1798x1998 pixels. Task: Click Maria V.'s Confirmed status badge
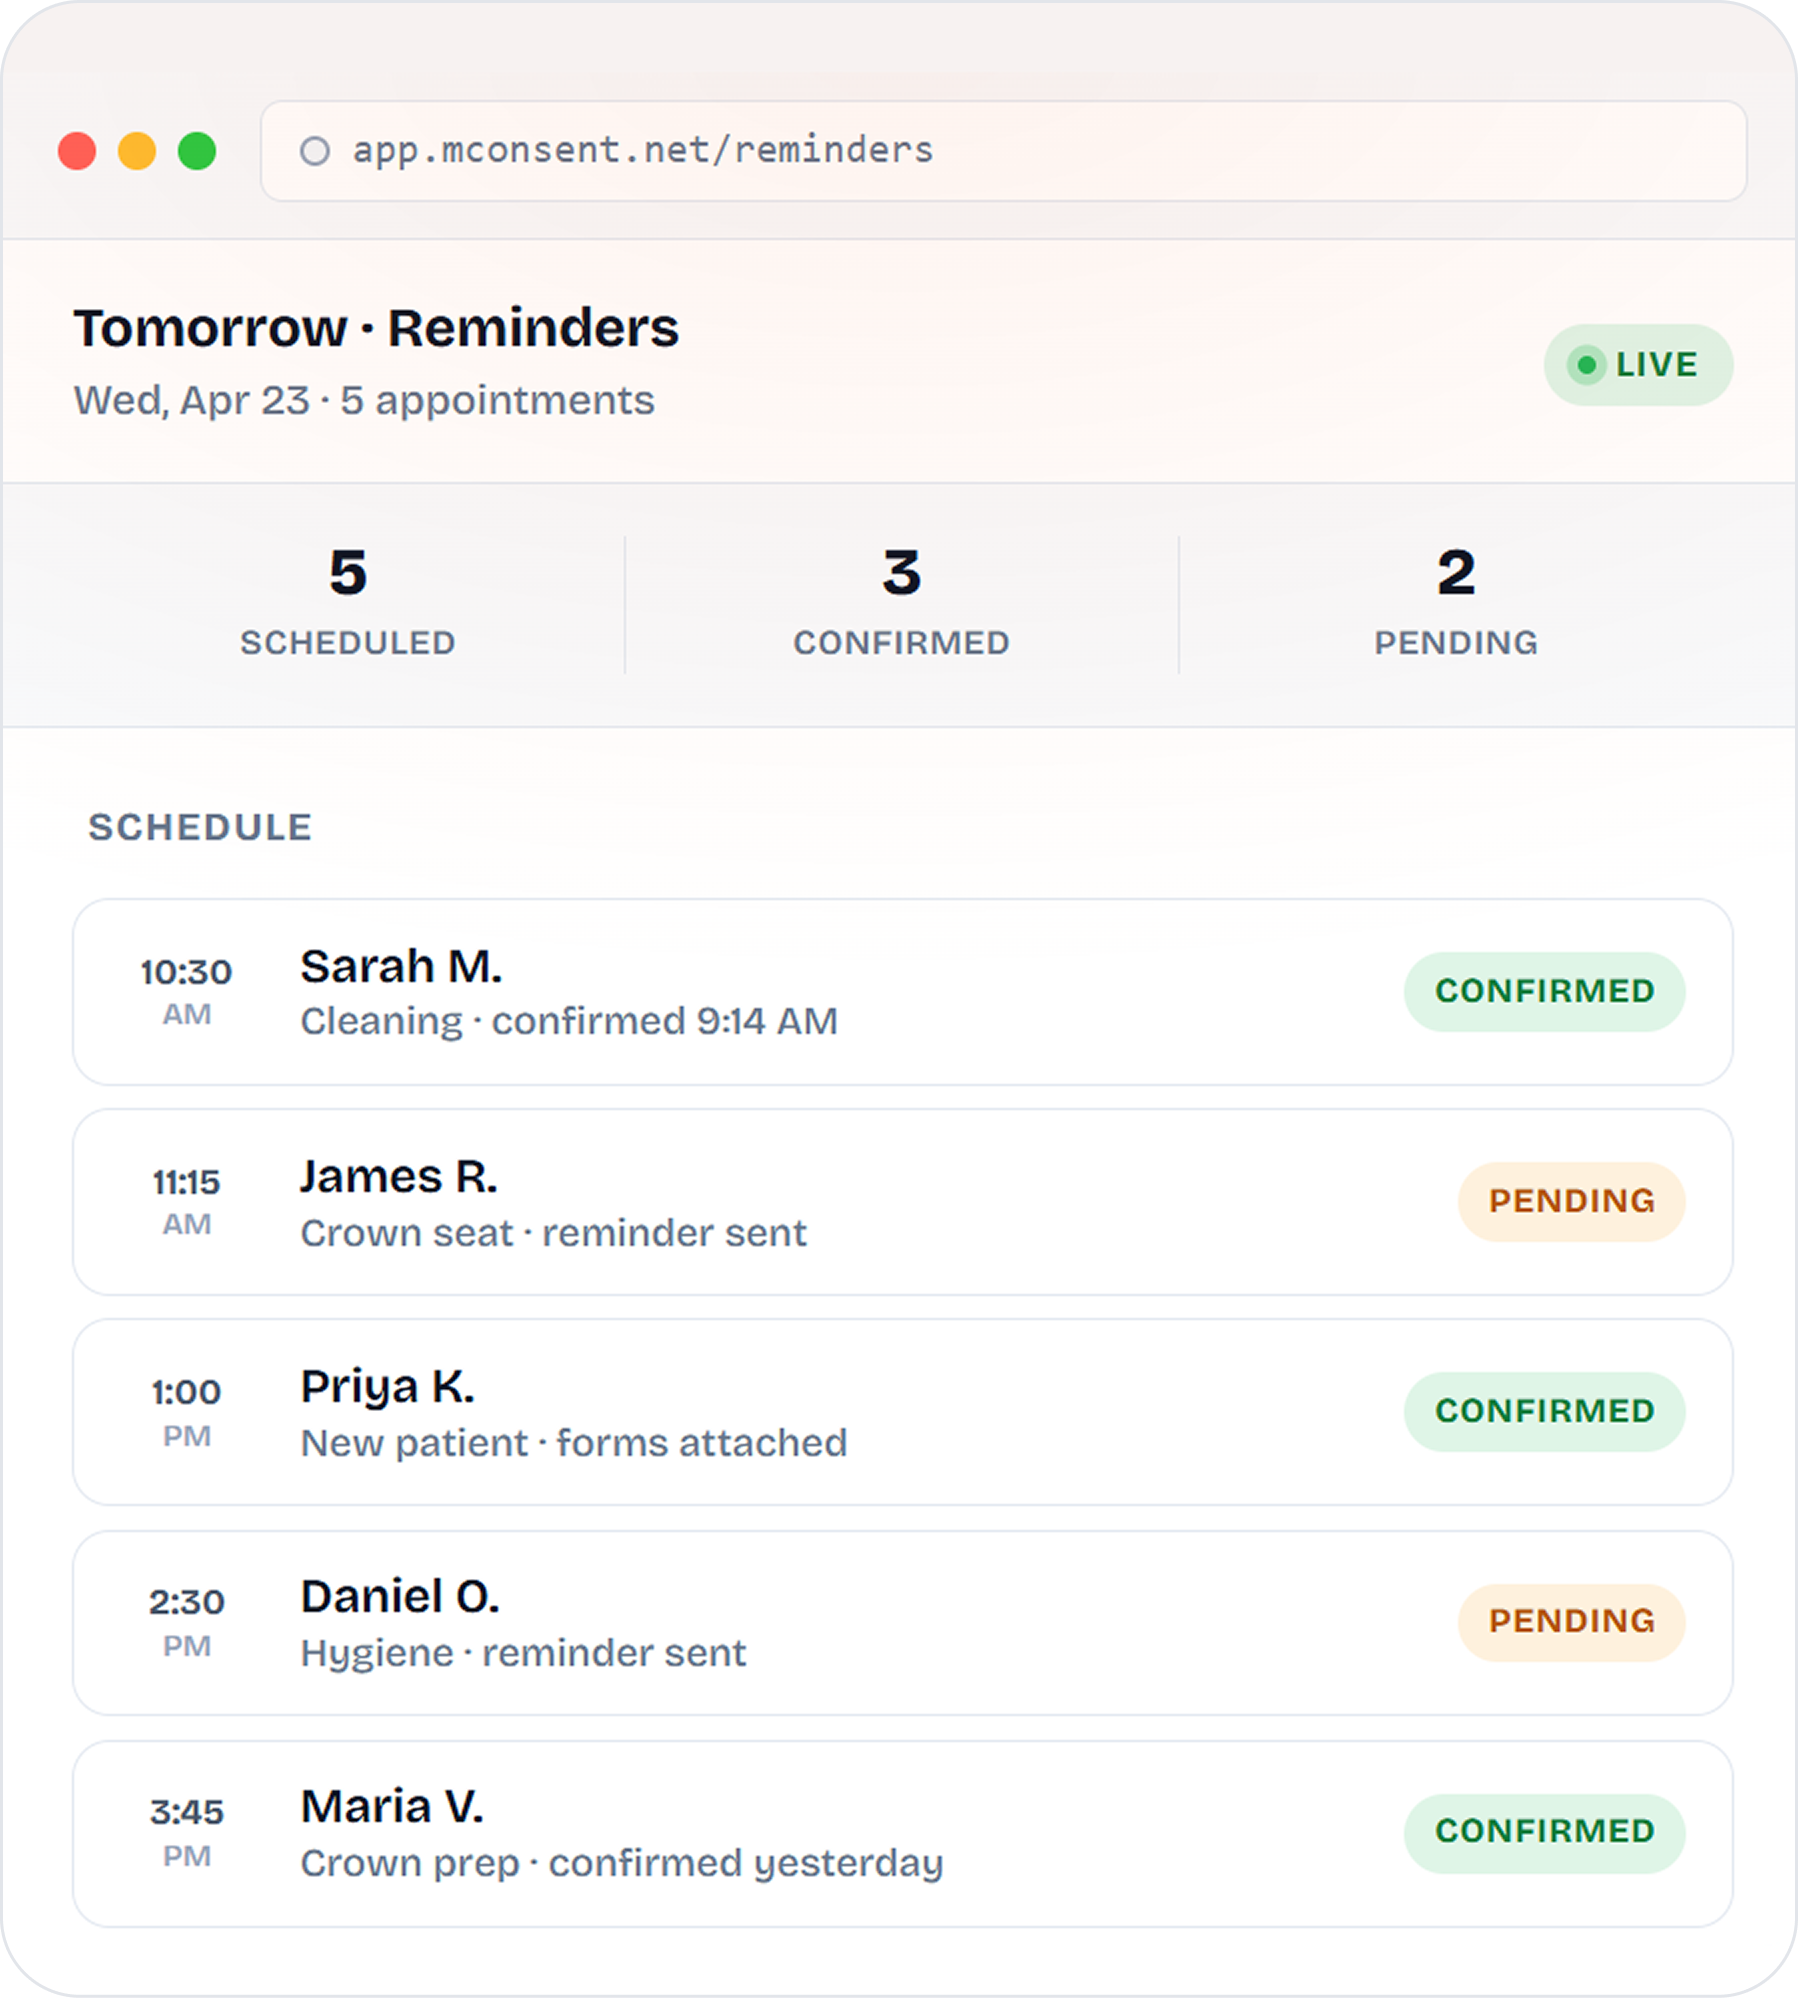(x=1544, y=1833)
